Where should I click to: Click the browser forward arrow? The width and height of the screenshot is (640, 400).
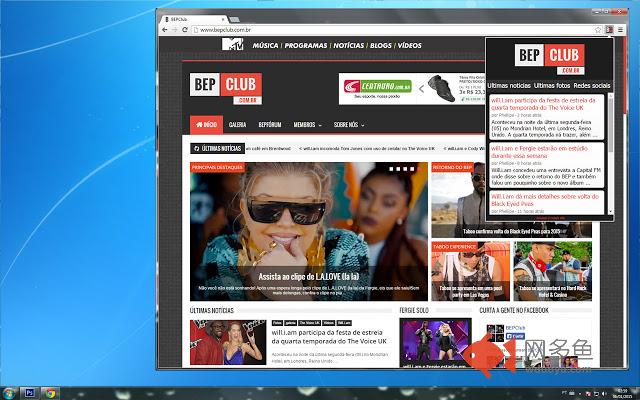175,30
